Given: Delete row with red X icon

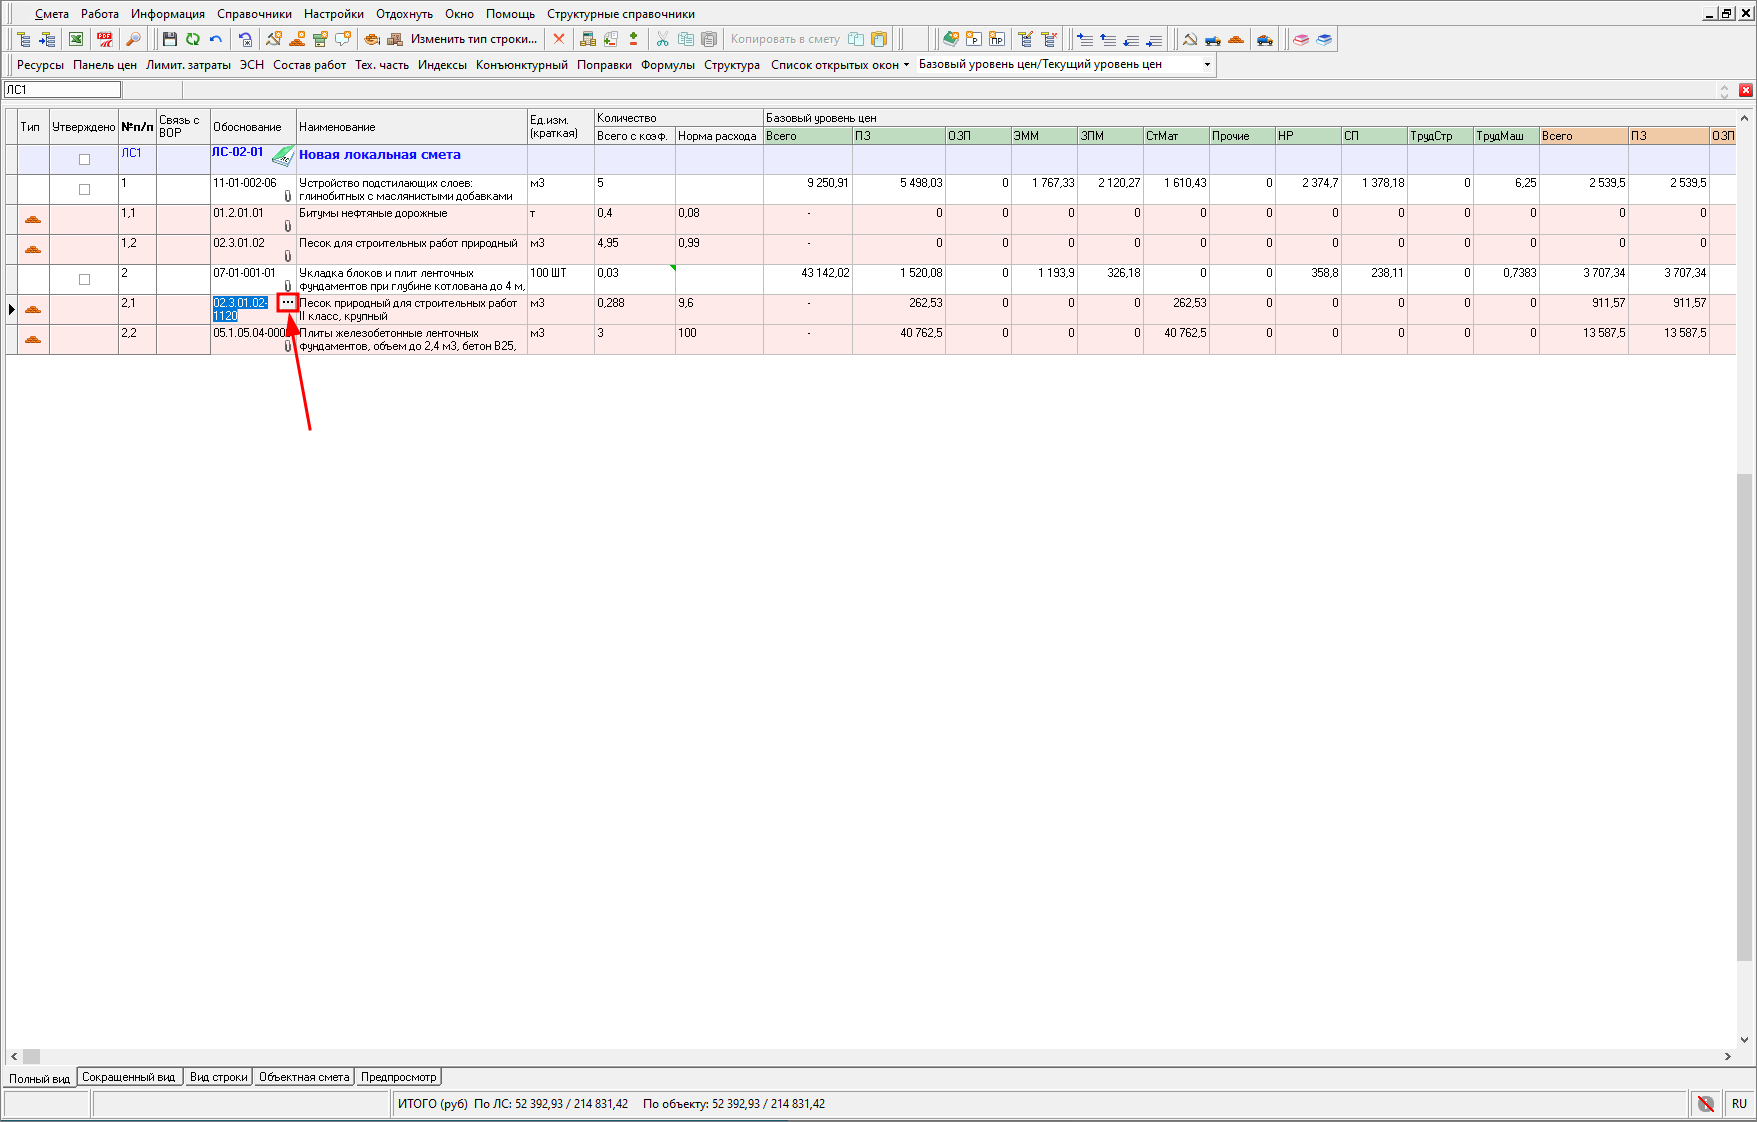Looking at the screenshot, I should tap(559, 39).
